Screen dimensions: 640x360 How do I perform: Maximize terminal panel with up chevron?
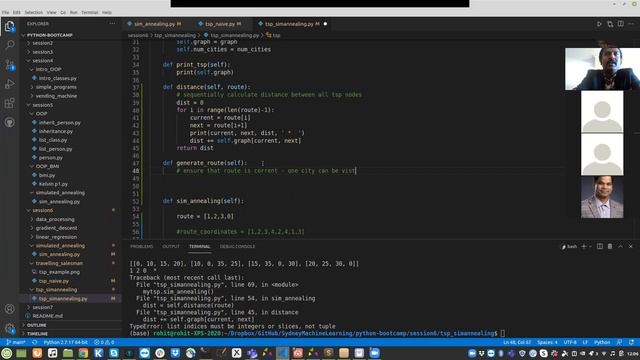[620, 246]
